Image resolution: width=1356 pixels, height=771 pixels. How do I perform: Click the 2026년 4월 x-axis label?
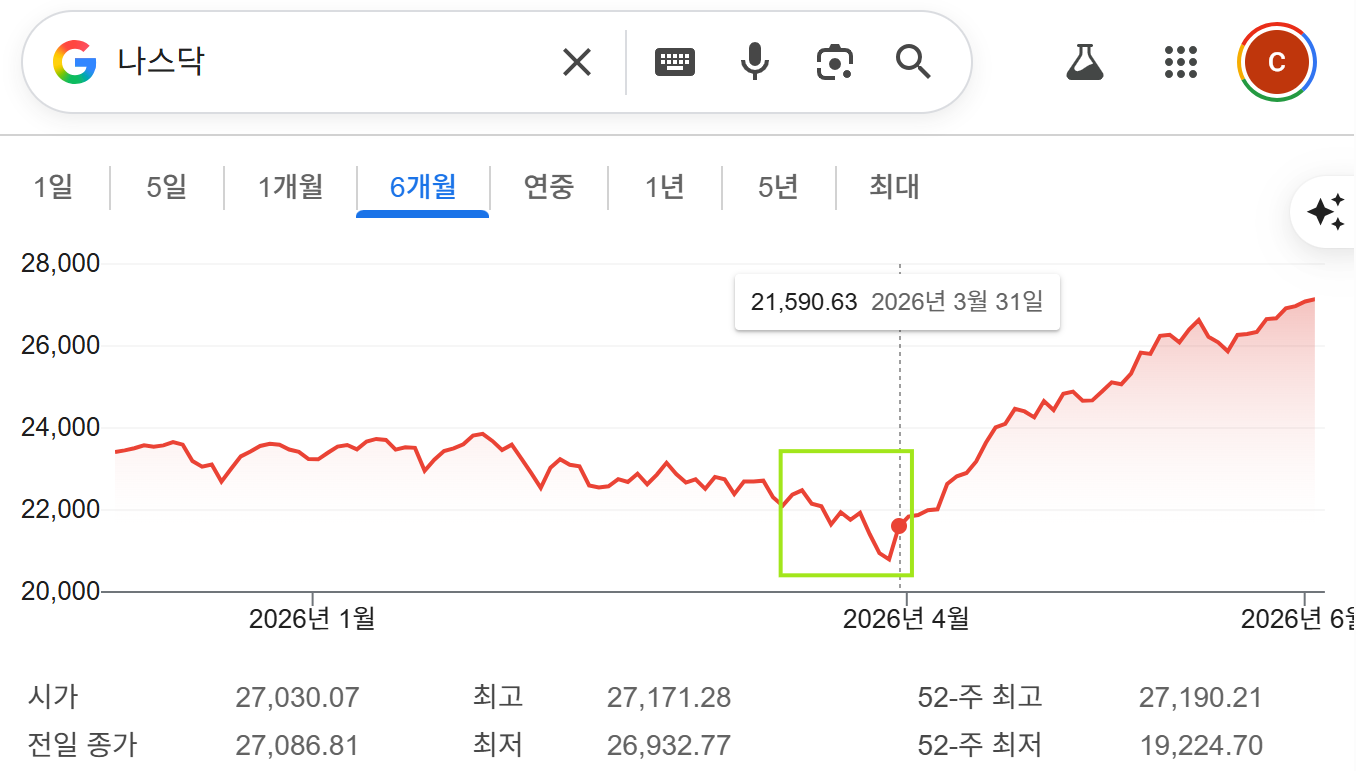point(906,619)
